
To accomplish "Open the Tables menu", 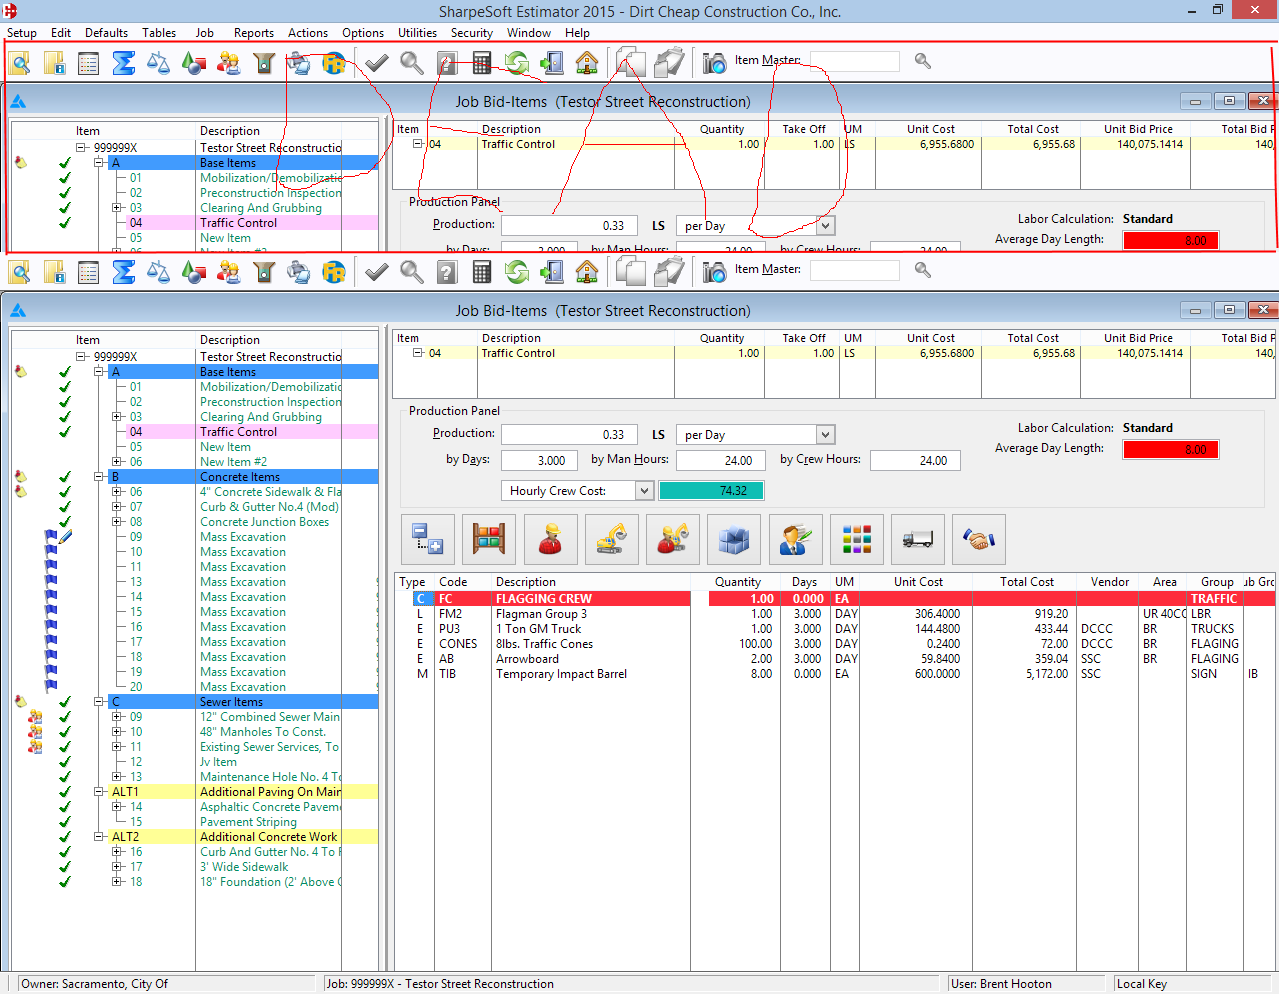I will tap(159, 33).
